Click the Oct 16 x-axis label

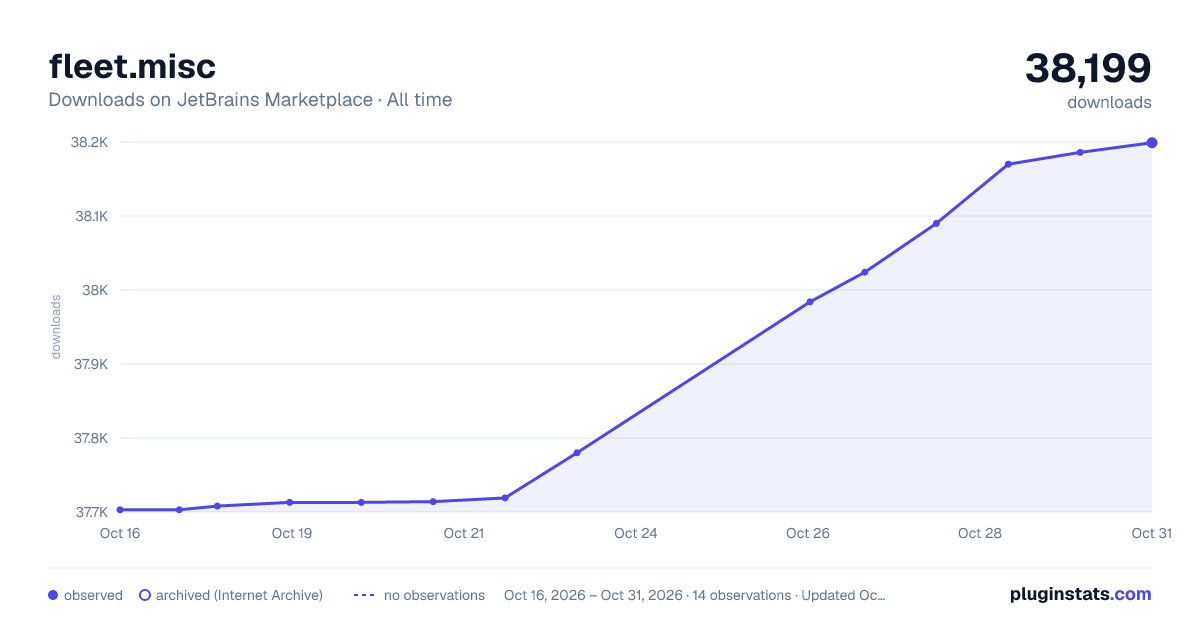(120, 533)
